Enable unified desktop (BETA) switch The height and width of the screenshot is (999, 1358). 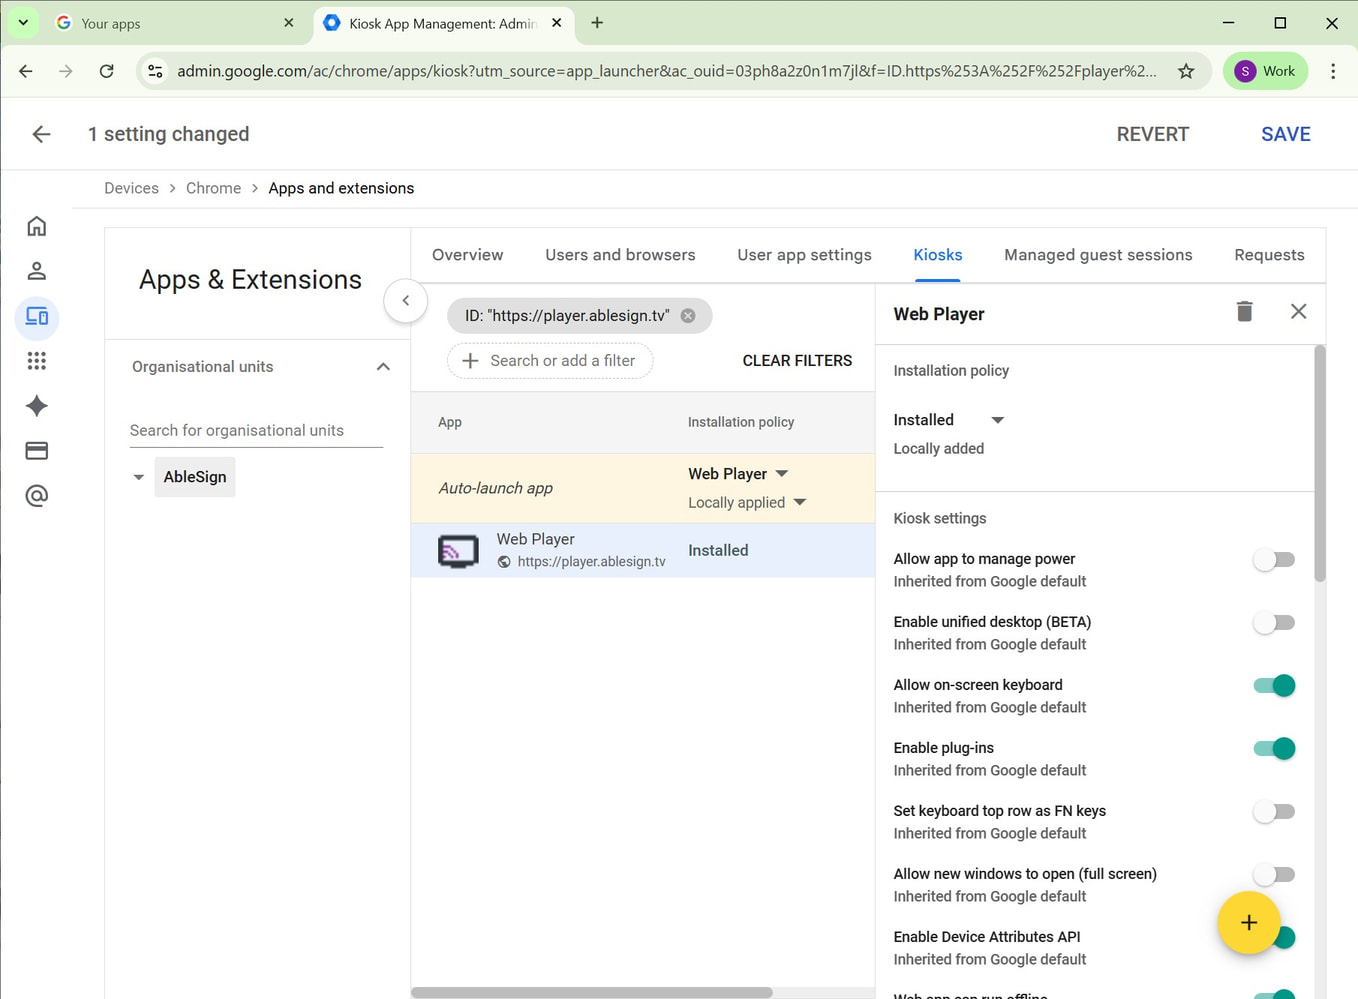(1273, 622)
